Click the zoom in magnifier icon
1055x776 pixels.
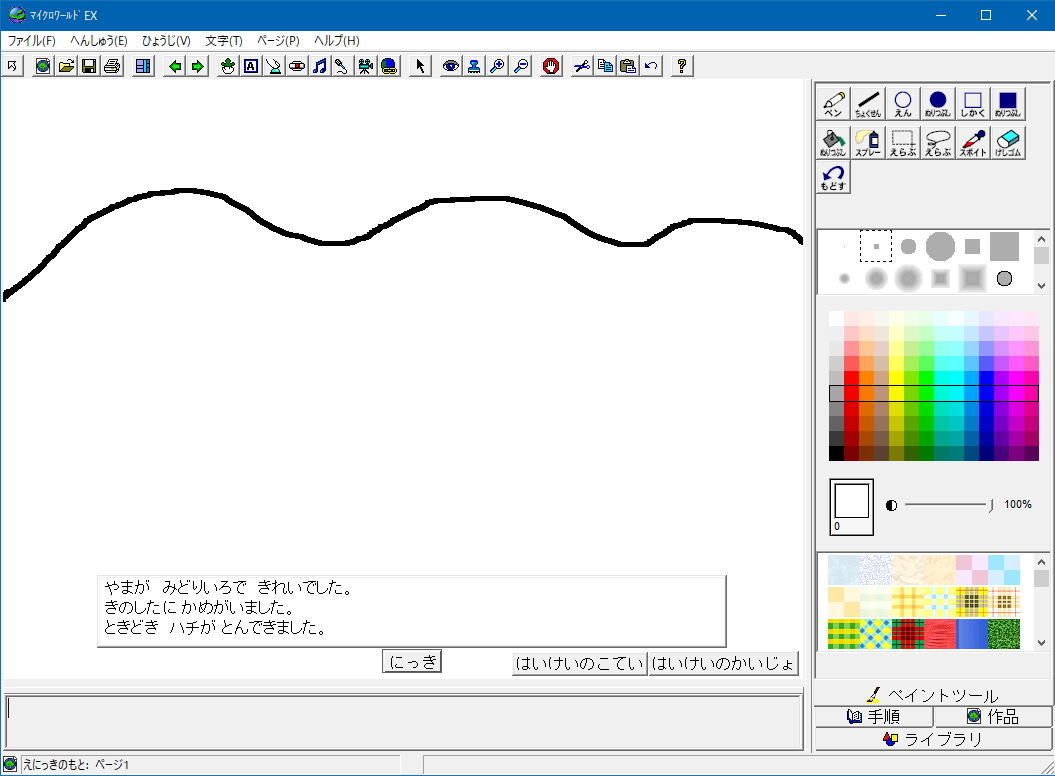coord(497,66)
